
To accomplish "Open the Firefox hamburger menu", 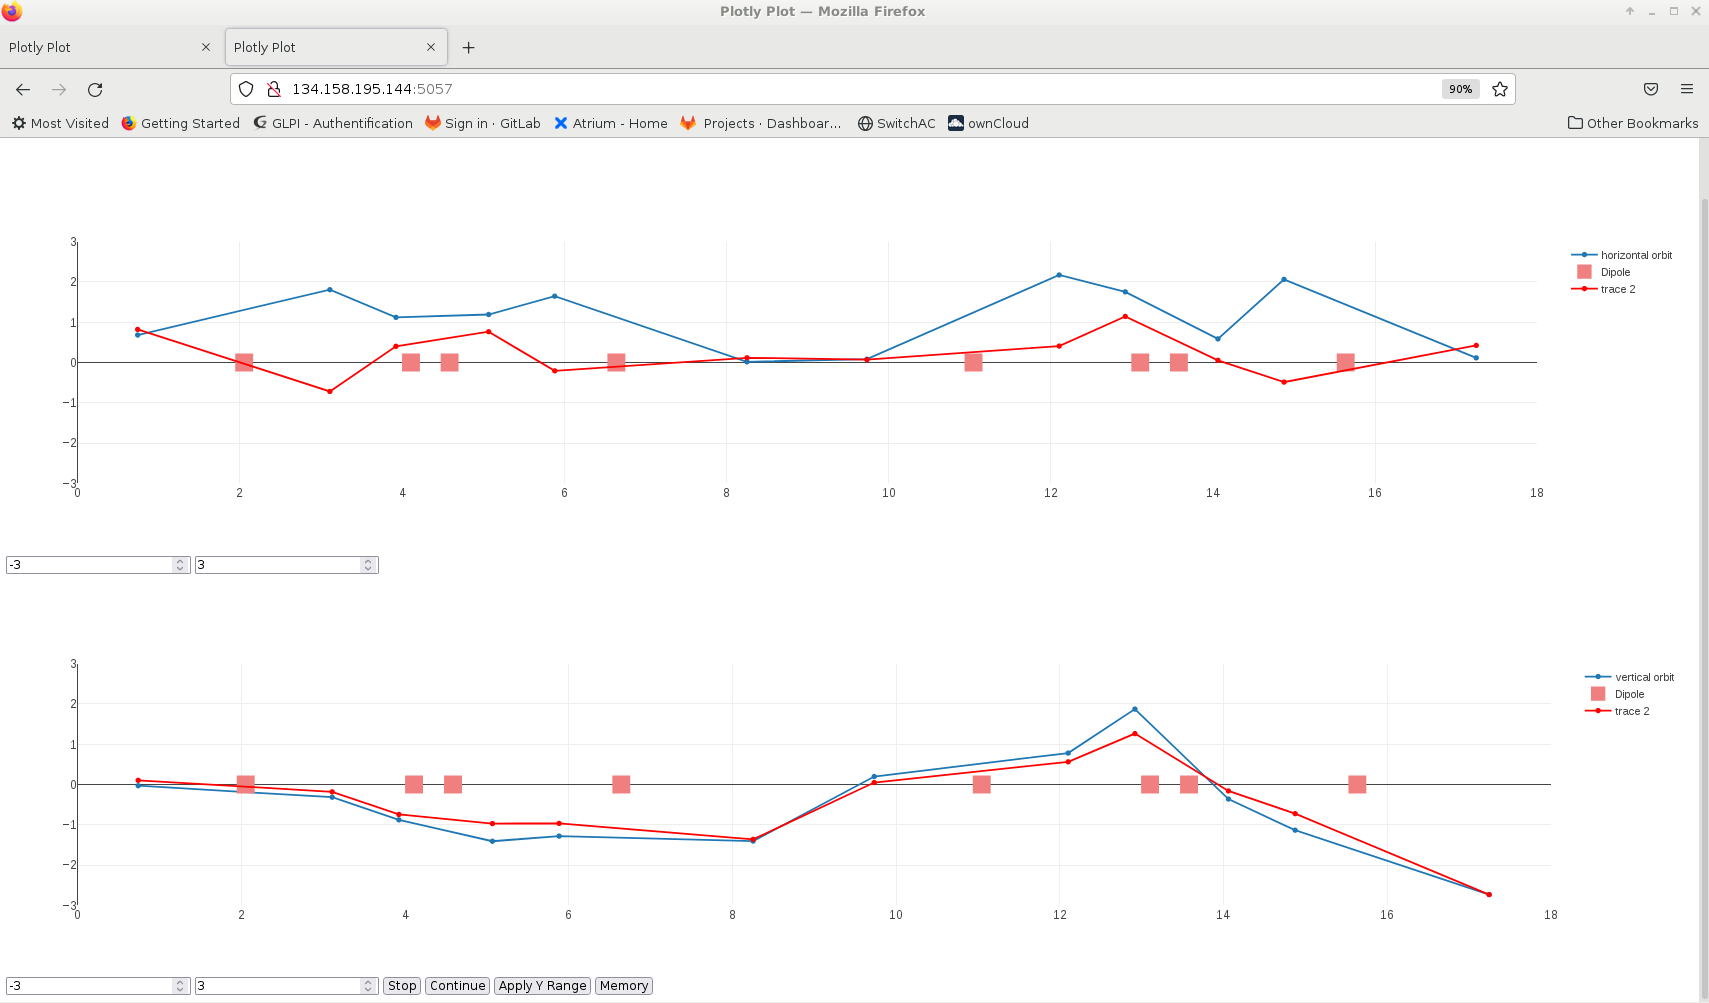I will [1686, 89].
